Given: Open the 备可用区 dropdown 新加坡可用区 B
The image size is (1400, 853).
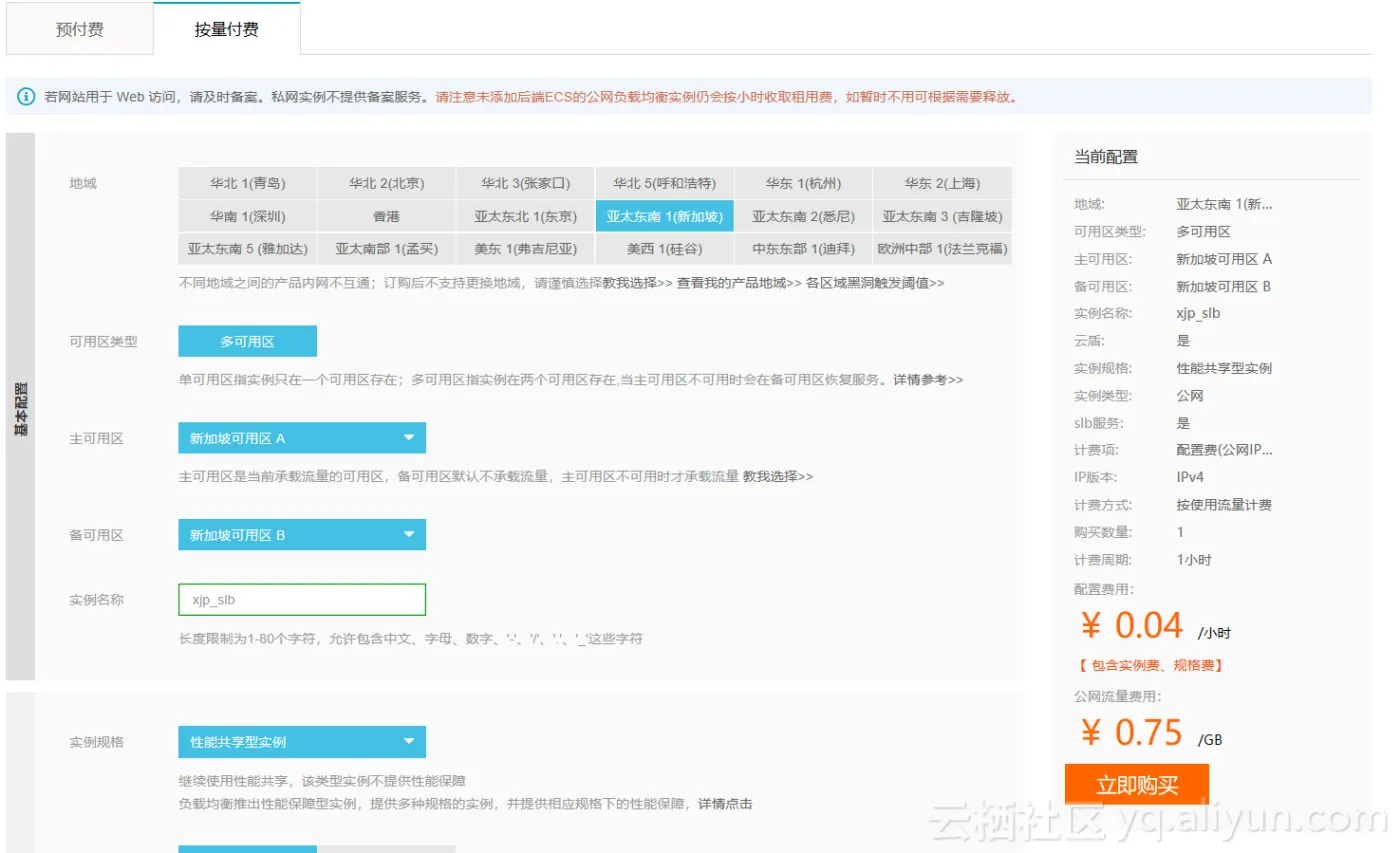Looking at the screenshot, I should 302,535.
